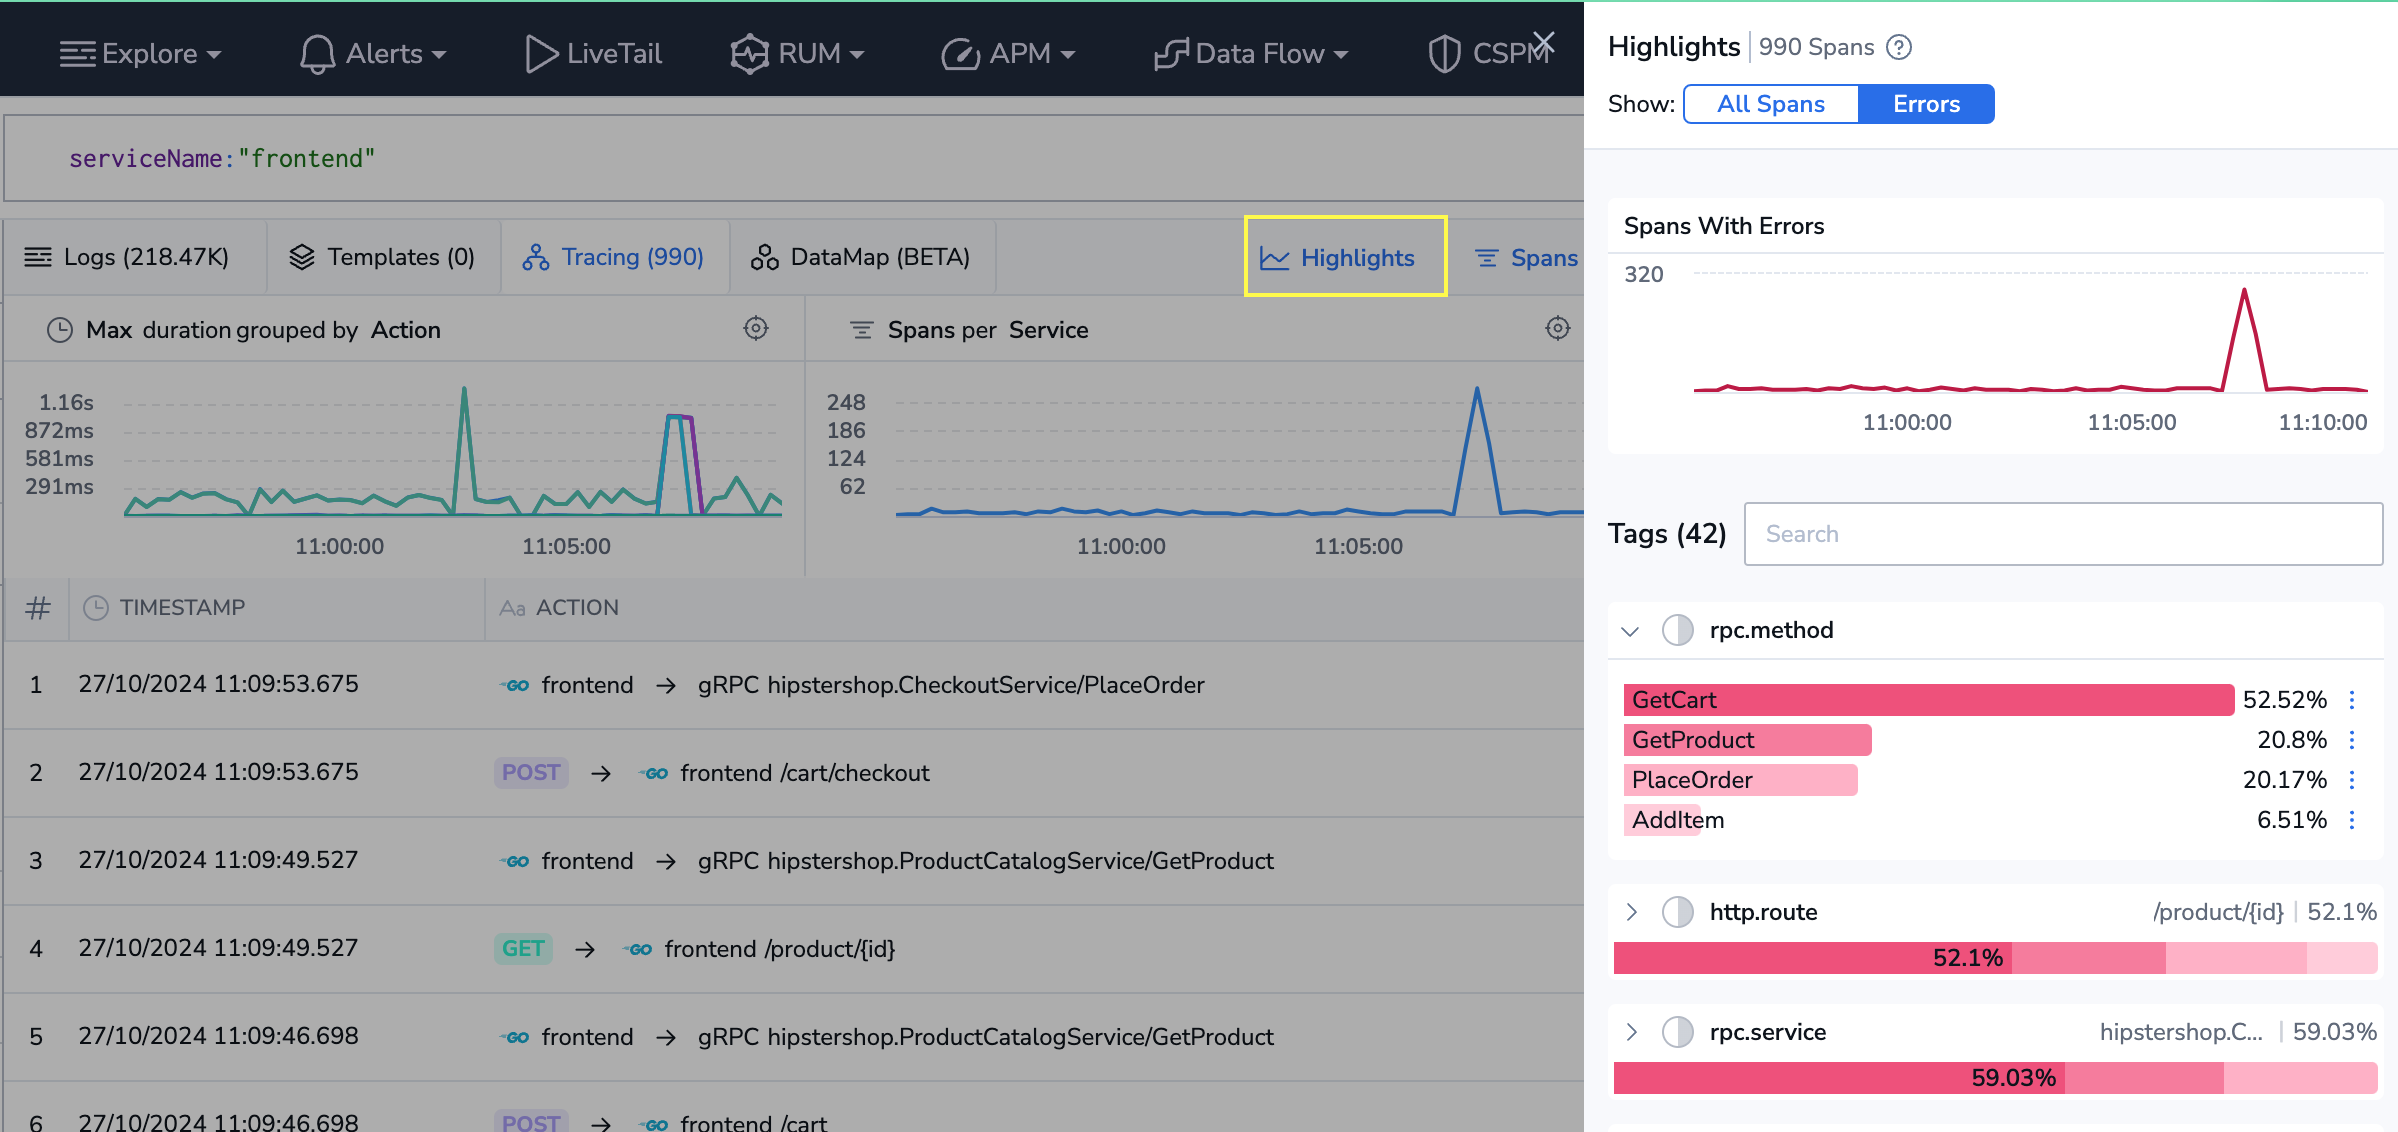Click the Alerts bell icon
Viewport: 2398px width, 1132px height.
317,54
